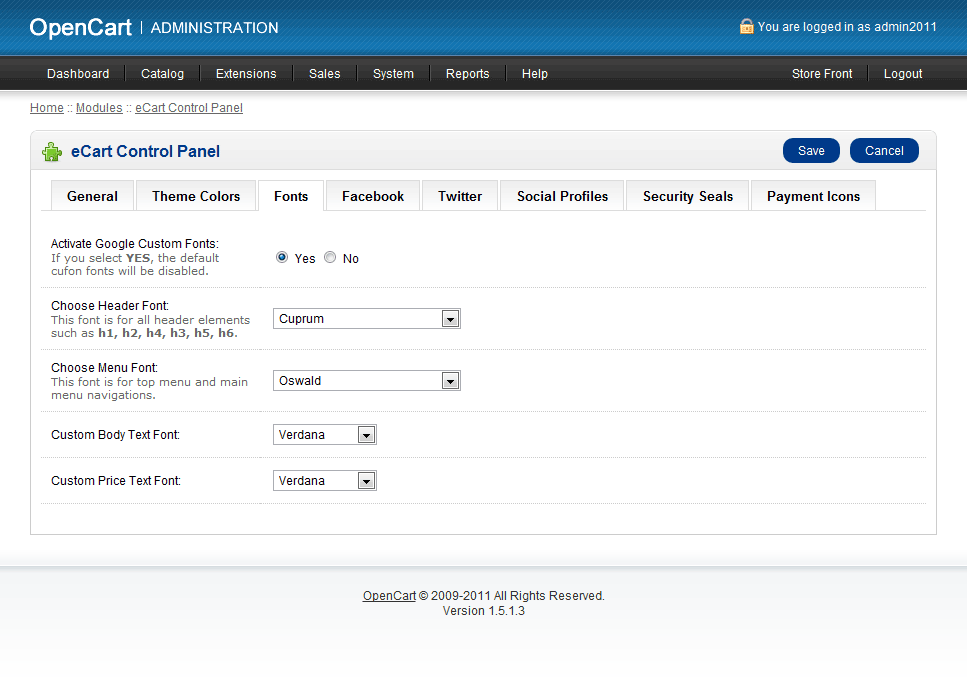967x677 pixels.
Task: Open the Custom Price Text Font dropdown
Action: [324, 481]
